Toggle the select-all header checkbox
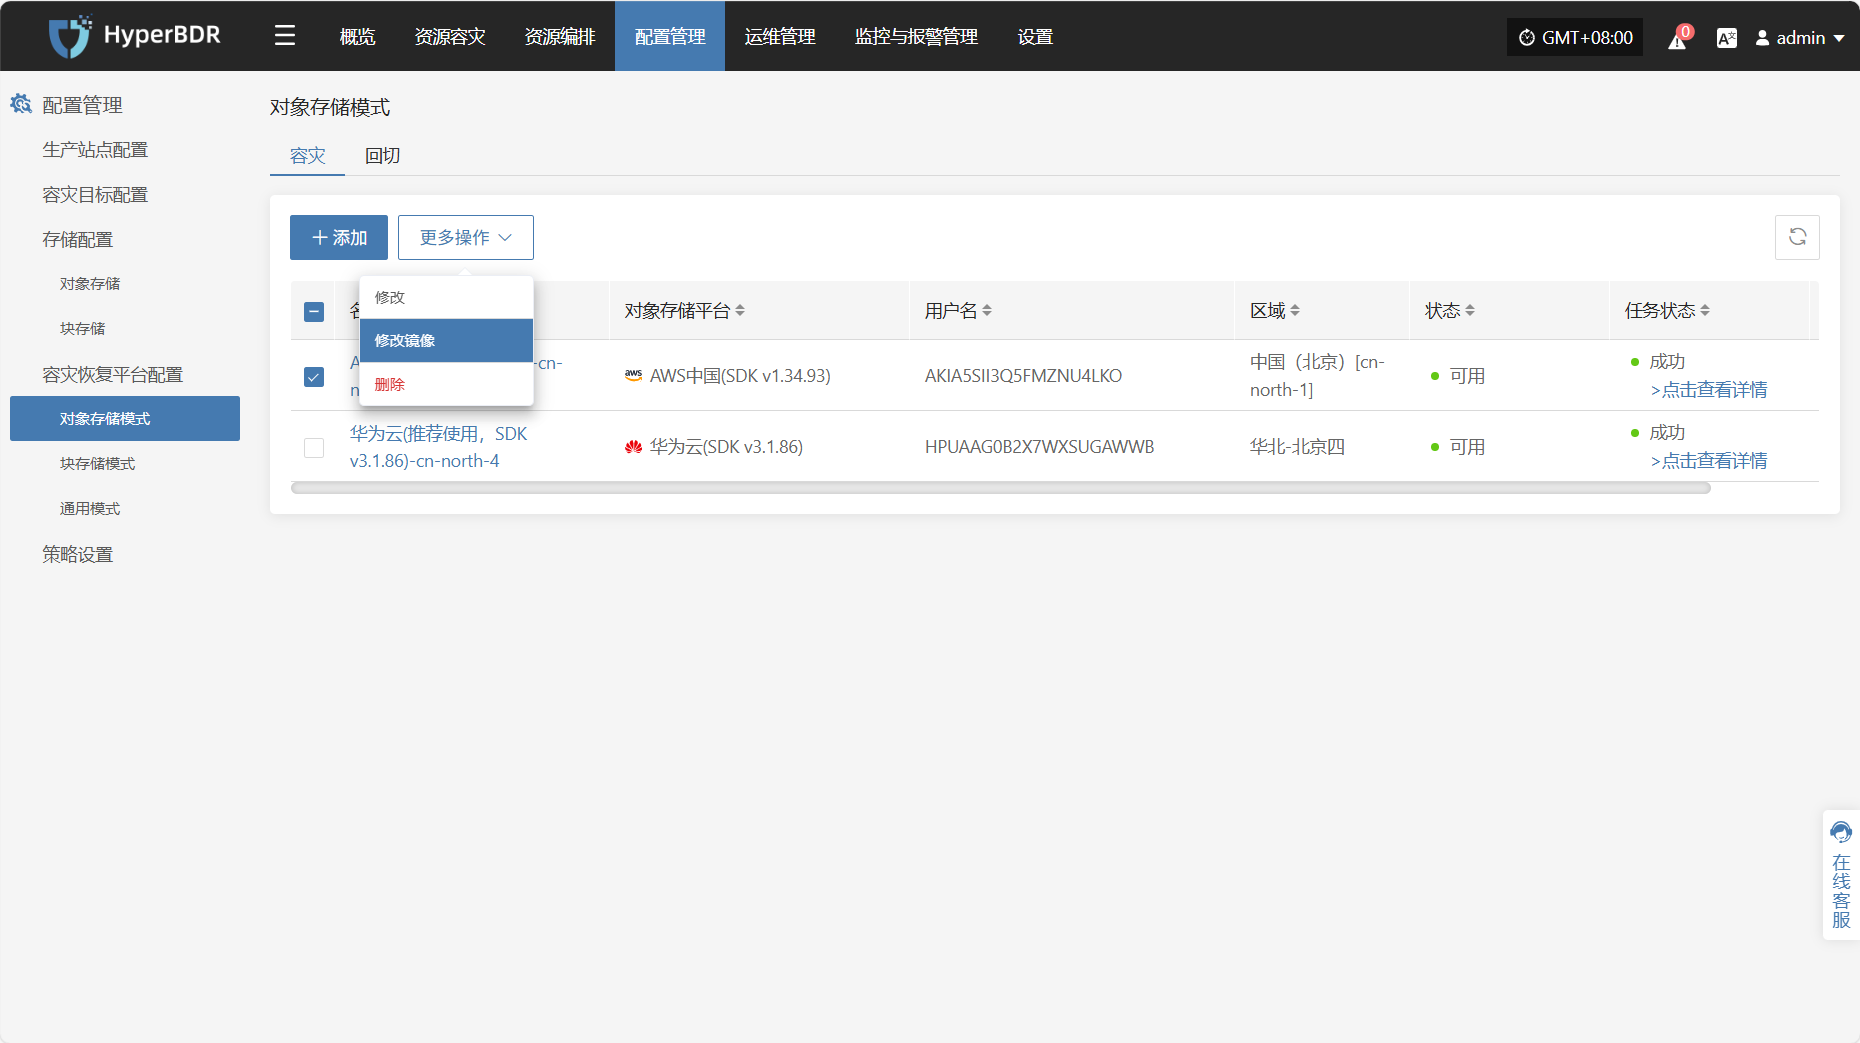 (314, 312)
